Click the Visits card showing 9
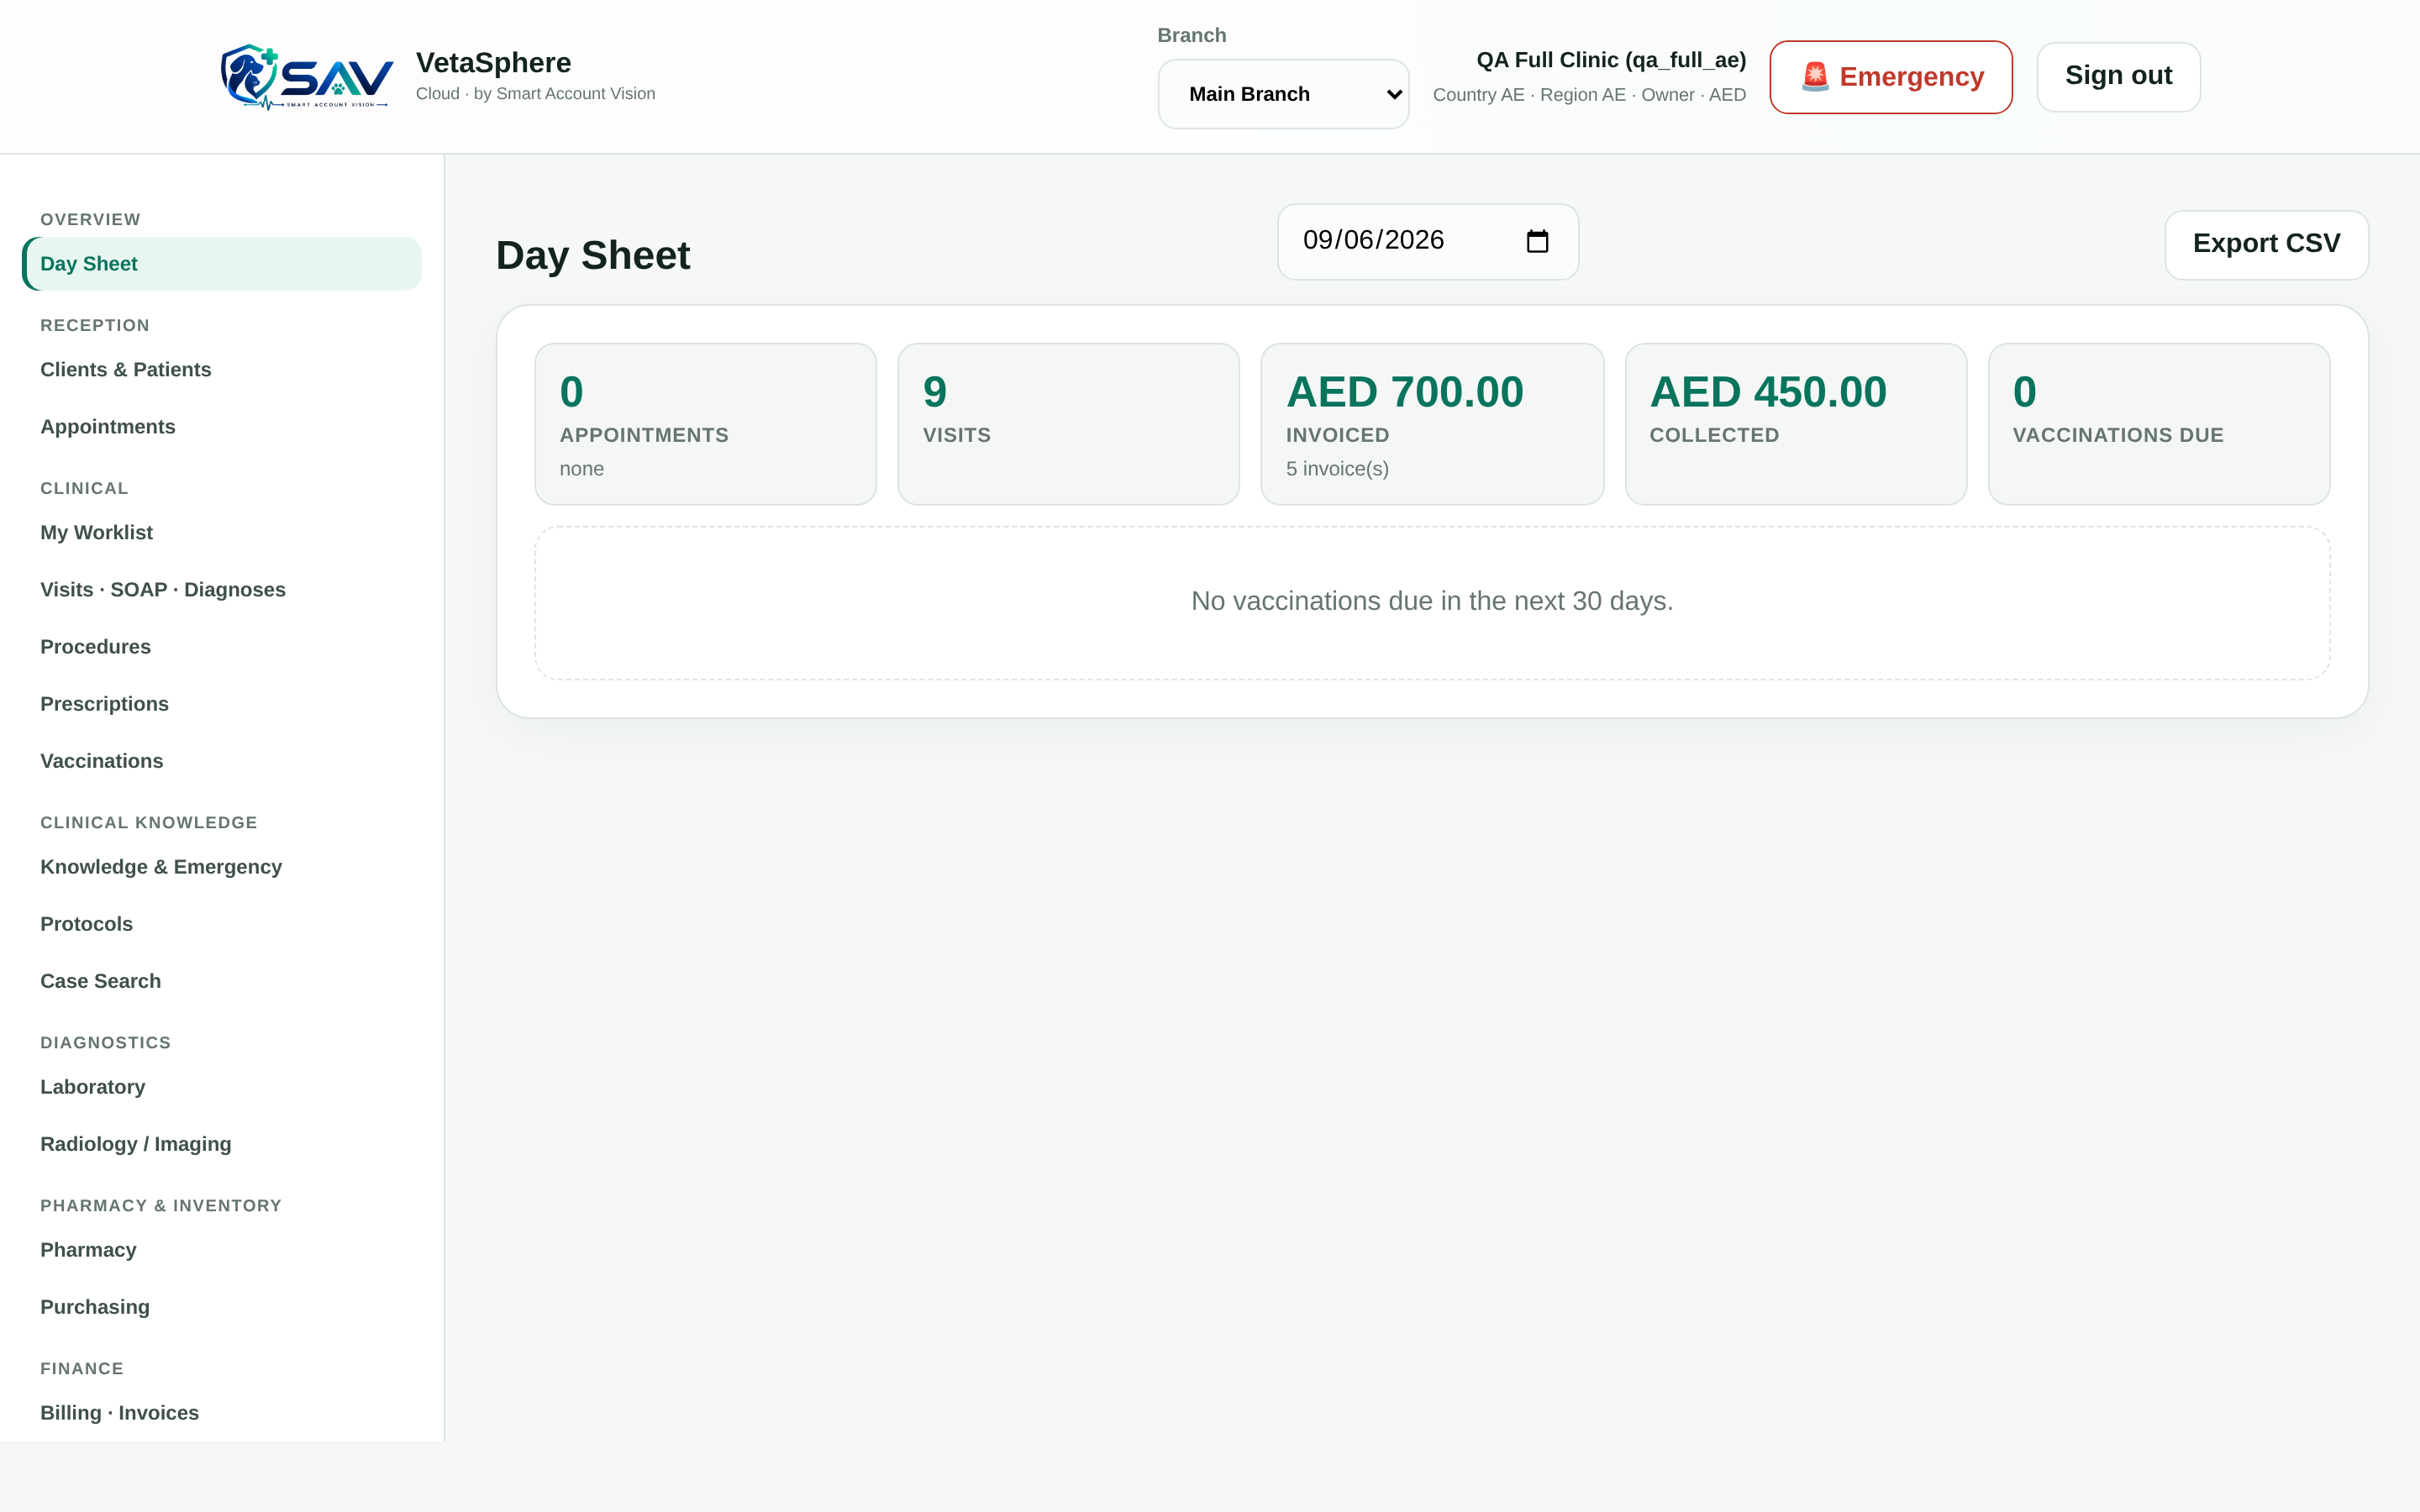The image size is (2420, 1512). [x=1068, y=424]
